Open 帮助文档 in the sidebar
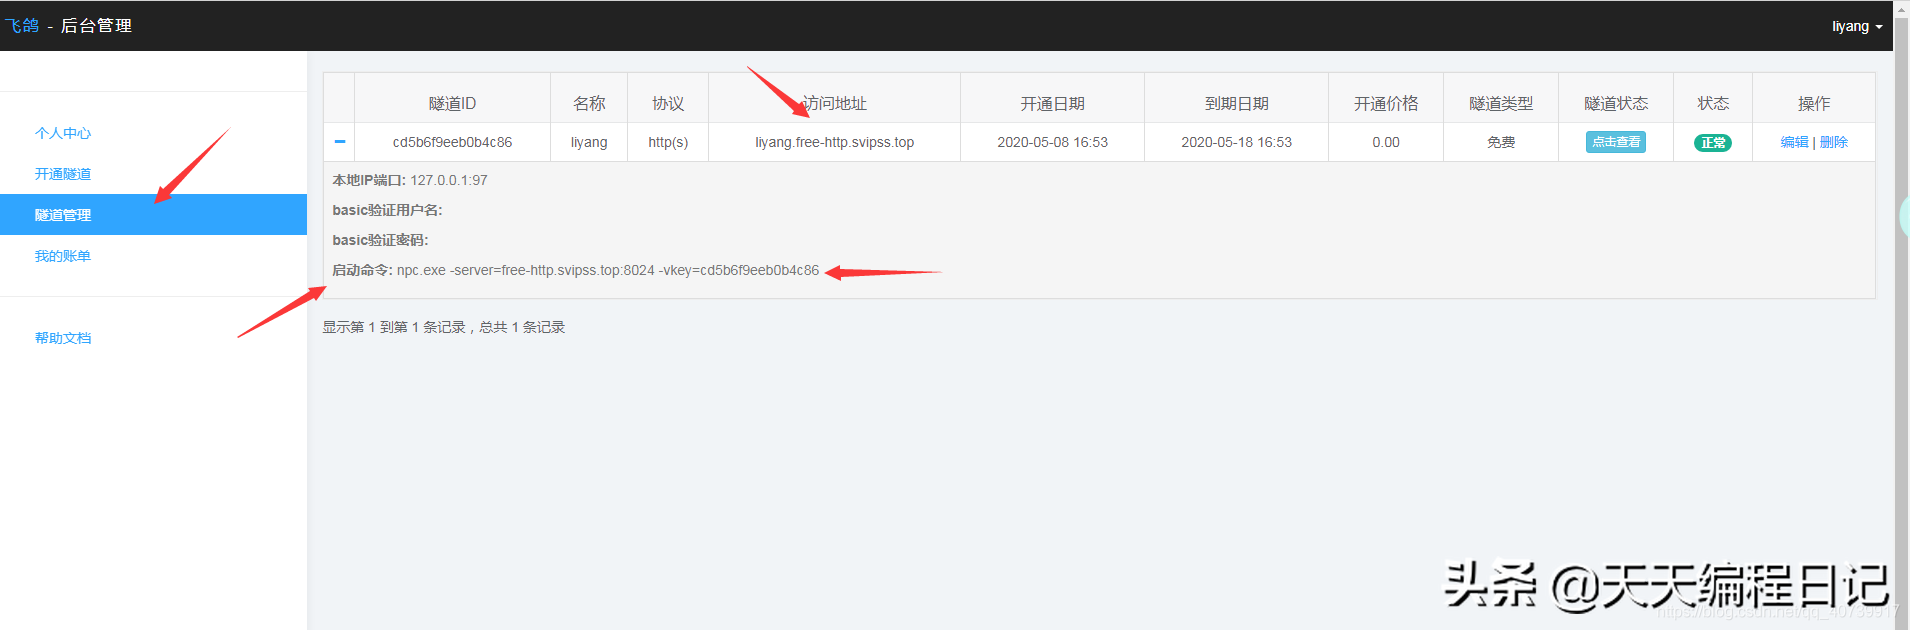This screenshot has height=630, width=1910. [x=63, y=338]
